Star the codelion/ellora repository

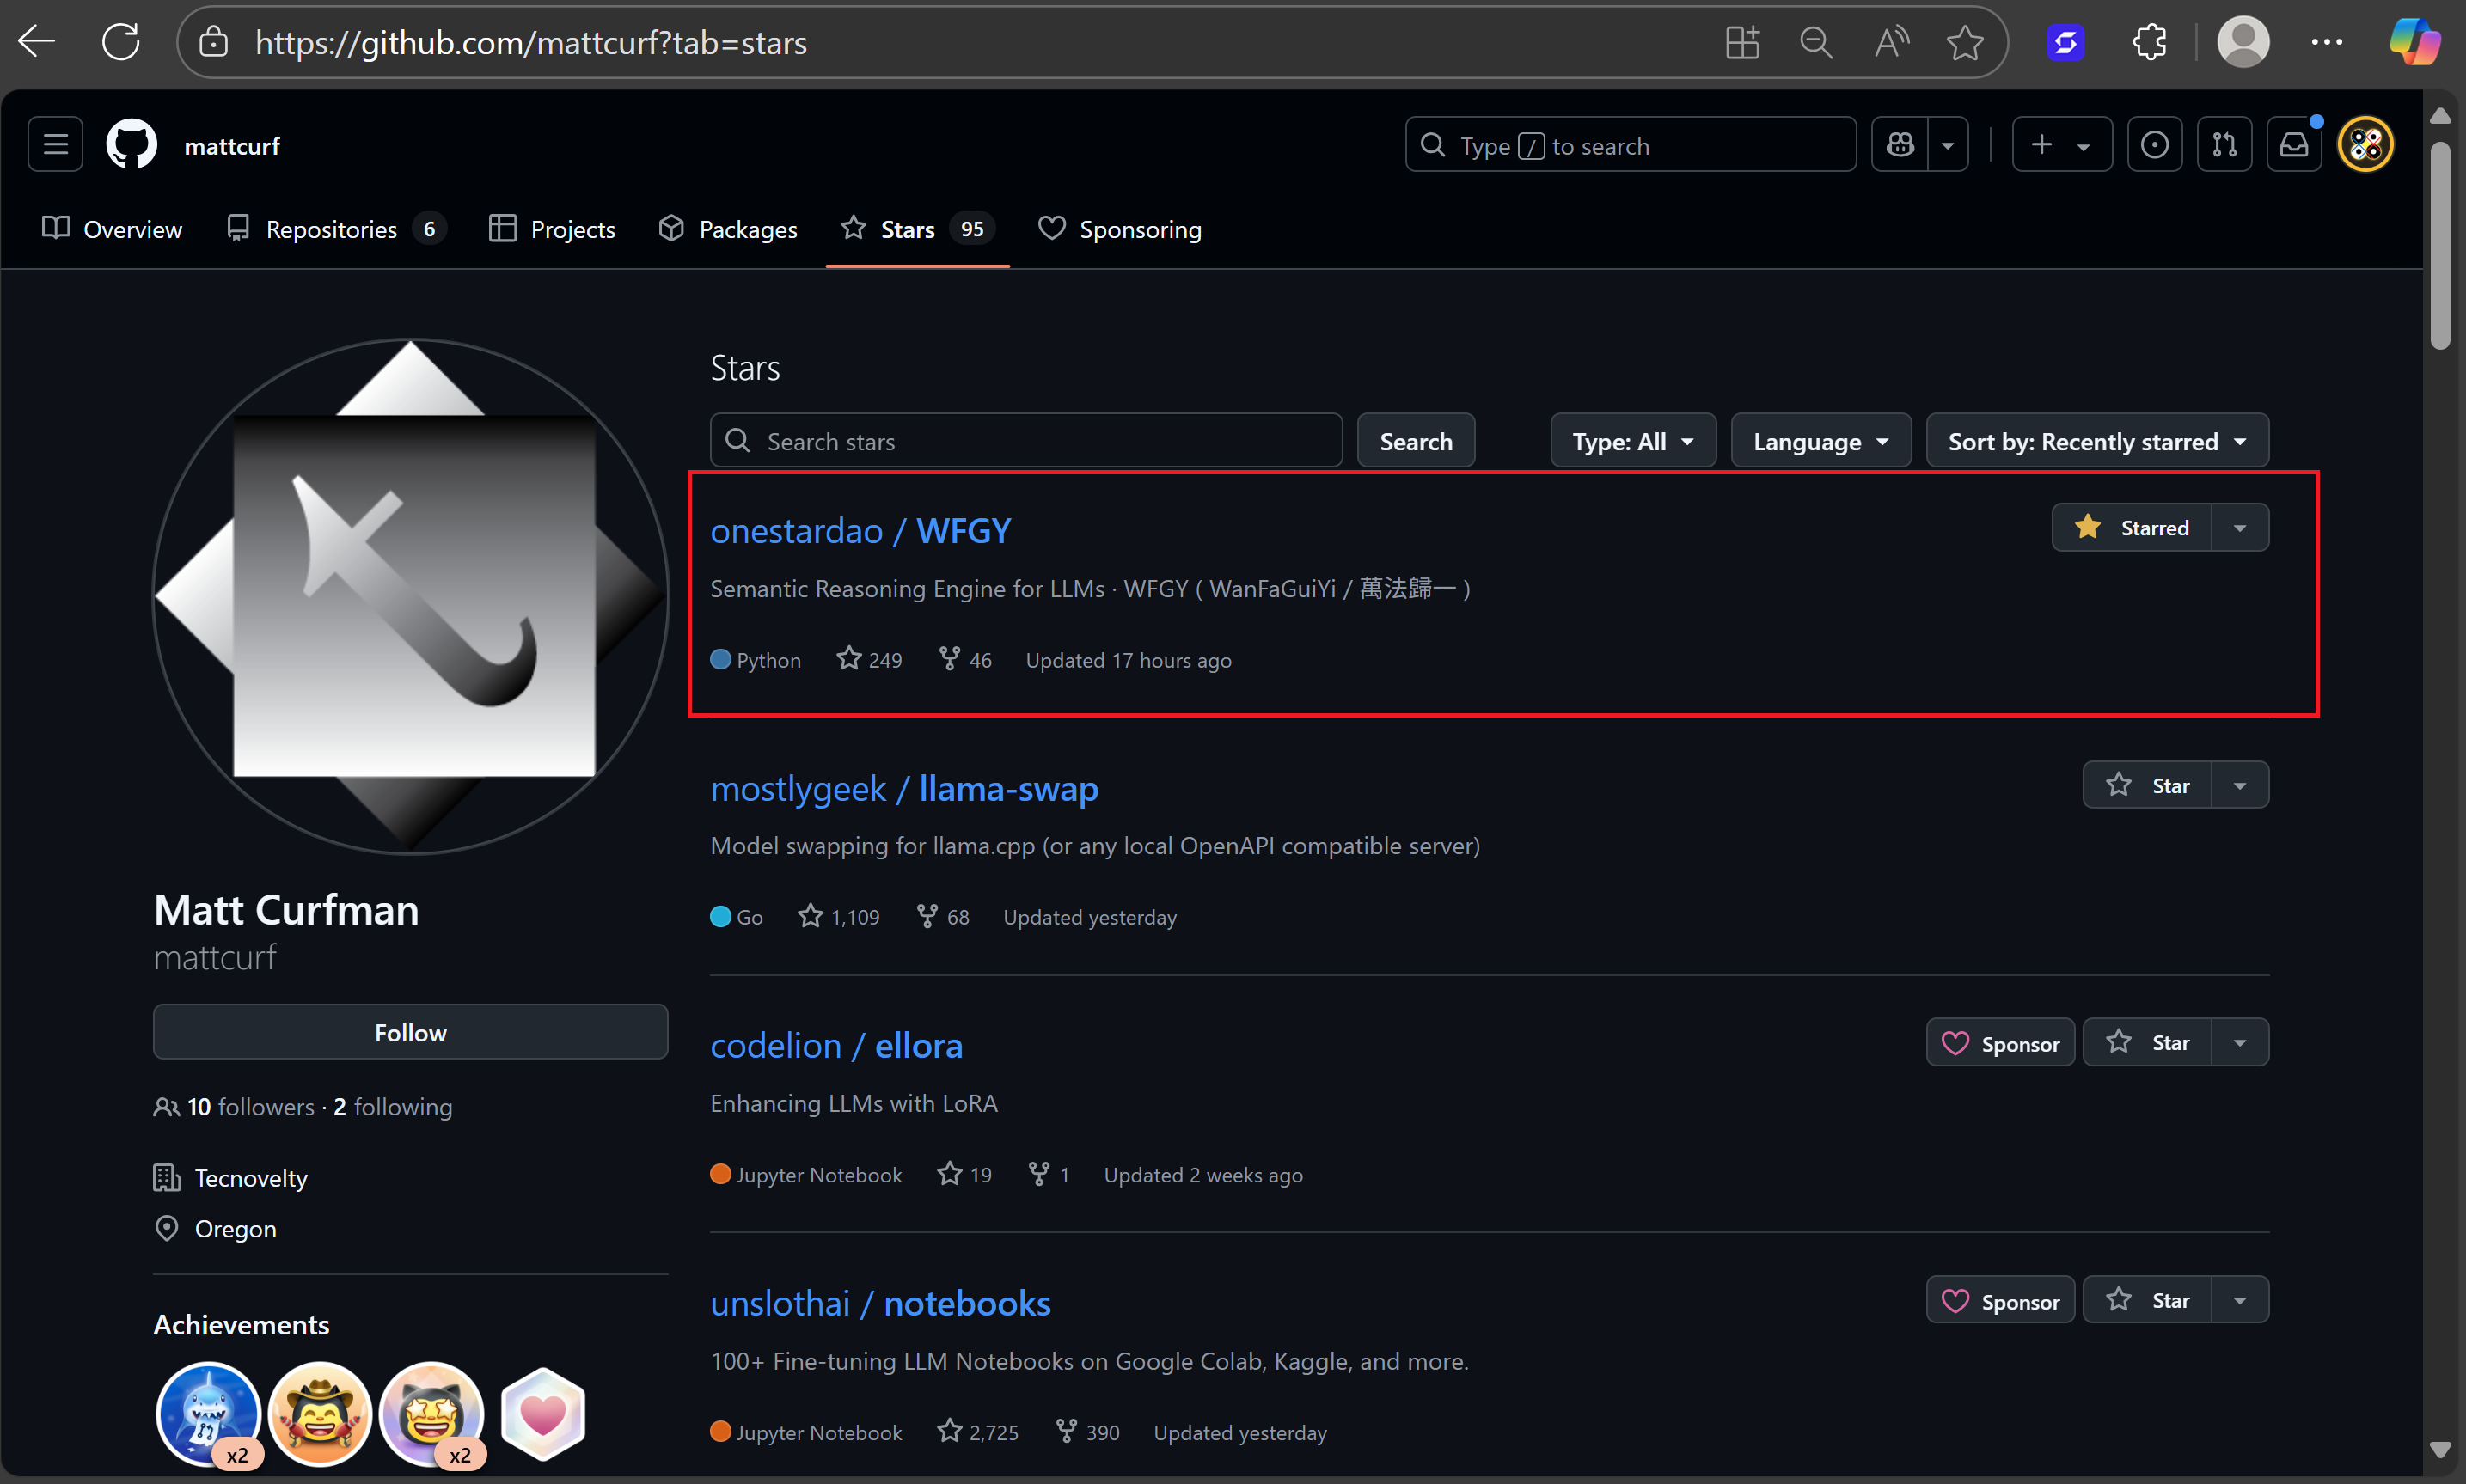pos(2147,1042)
